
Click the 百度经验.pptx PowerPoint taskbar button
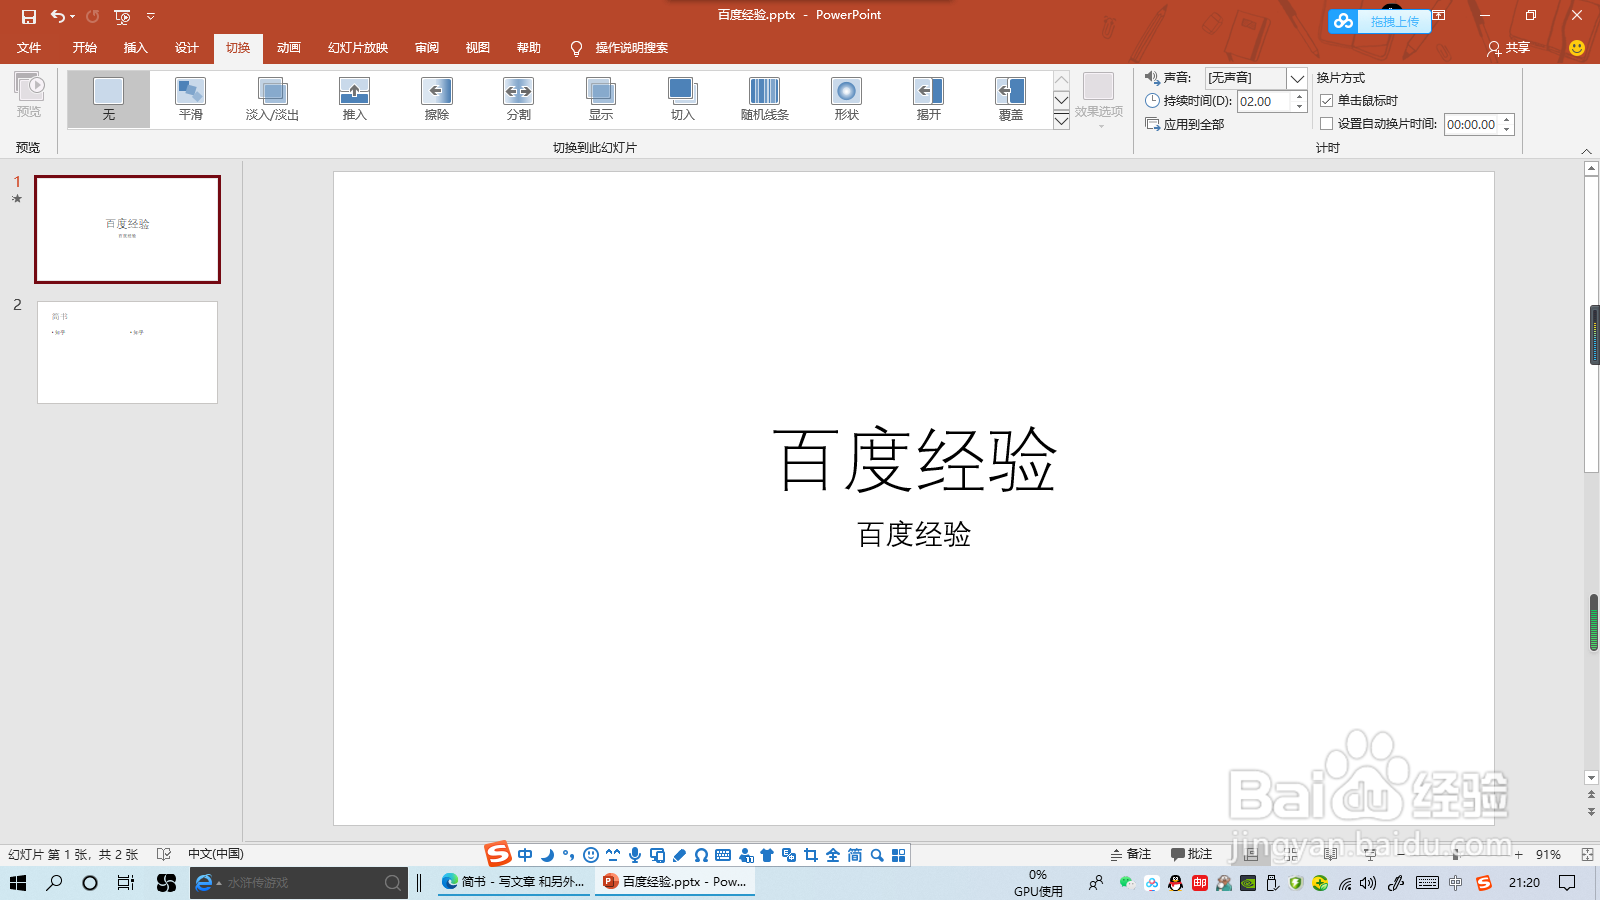point(675,882)
